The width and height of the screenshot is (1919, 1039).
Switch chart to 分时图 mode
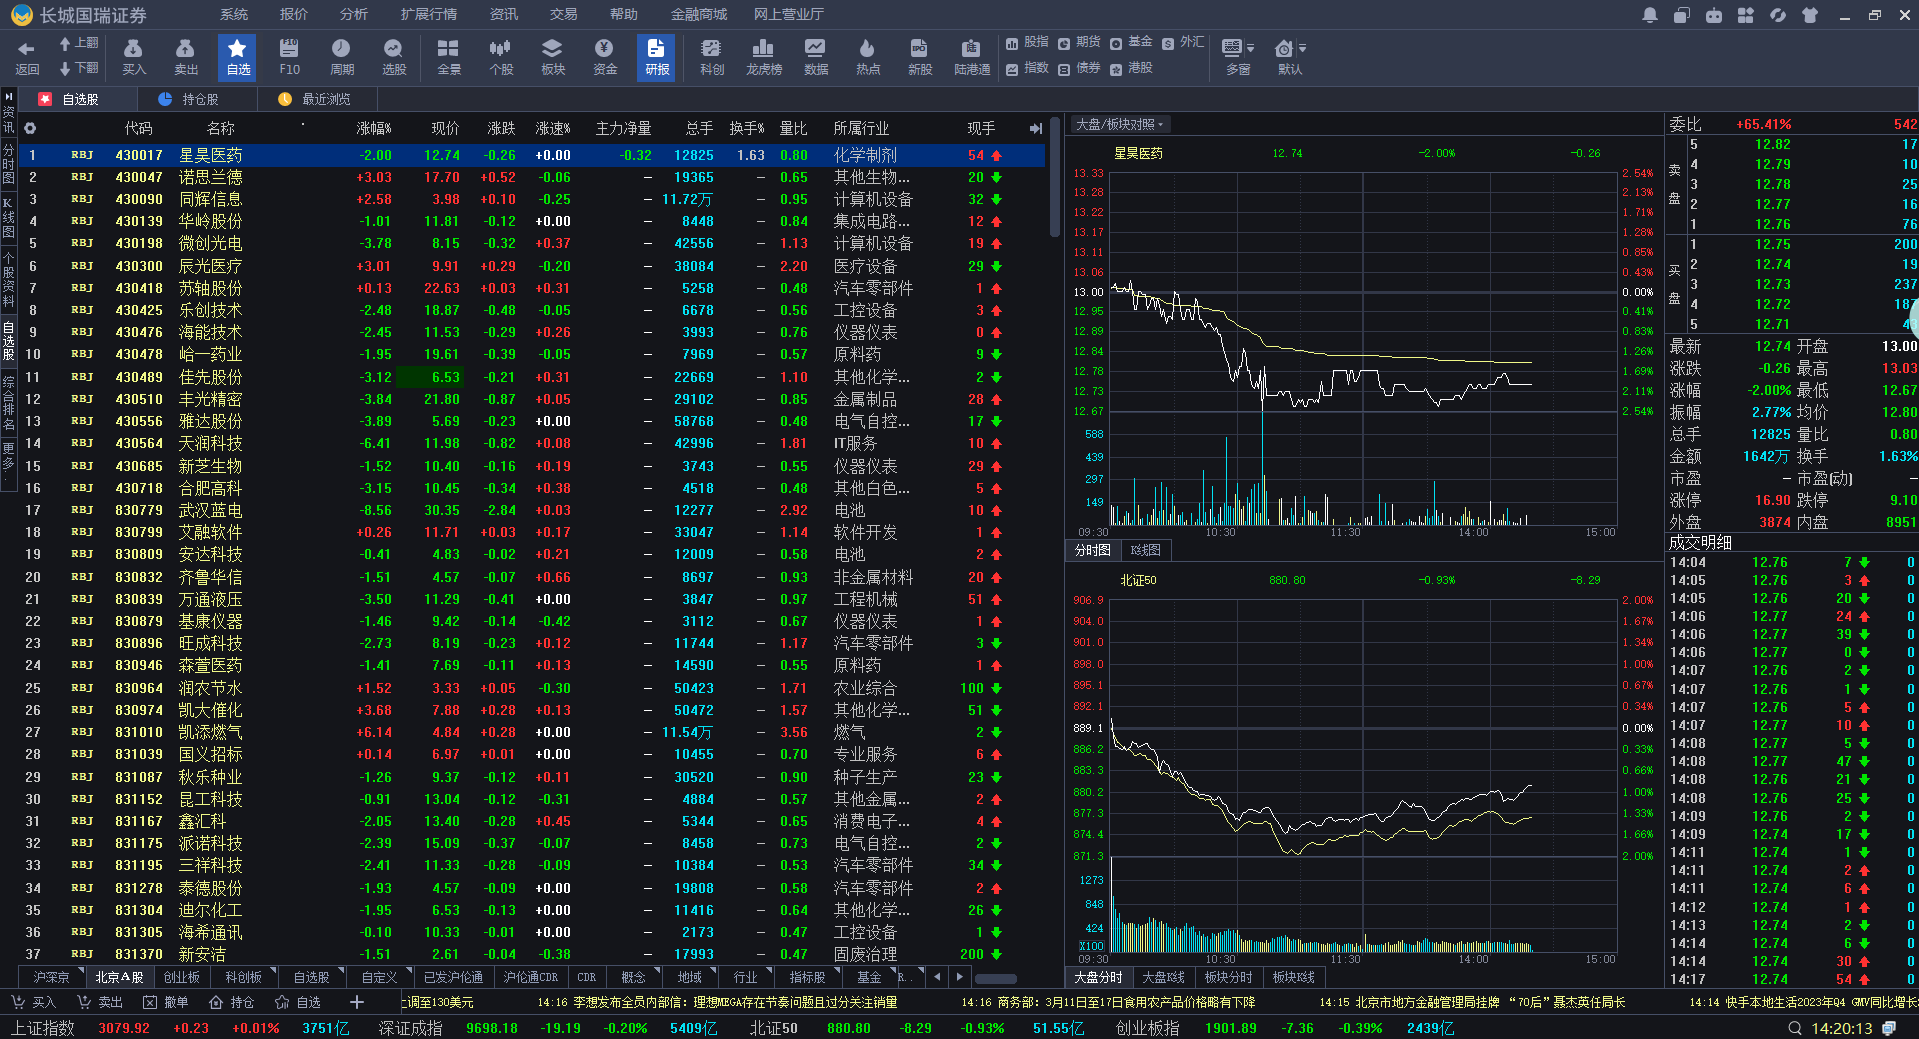[x=1093, y=550]
